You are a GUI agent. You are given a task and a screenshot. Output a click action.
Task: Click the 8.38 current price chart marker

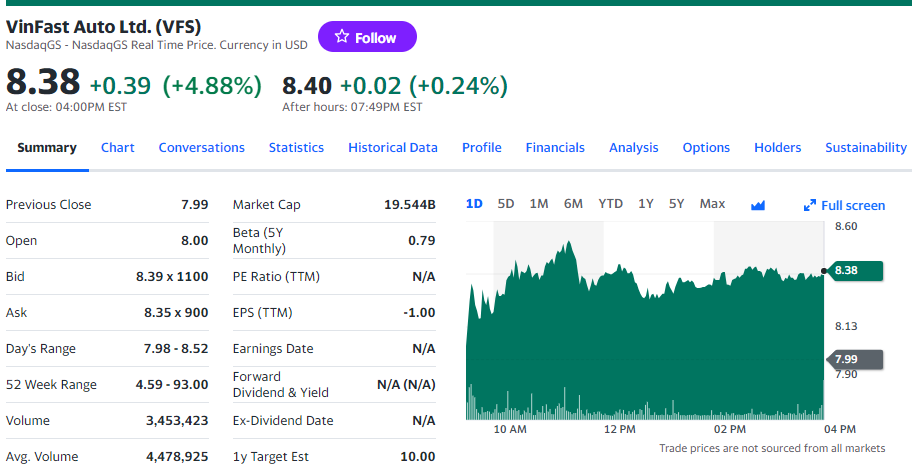pyautogui.click(x=855, y=270)
